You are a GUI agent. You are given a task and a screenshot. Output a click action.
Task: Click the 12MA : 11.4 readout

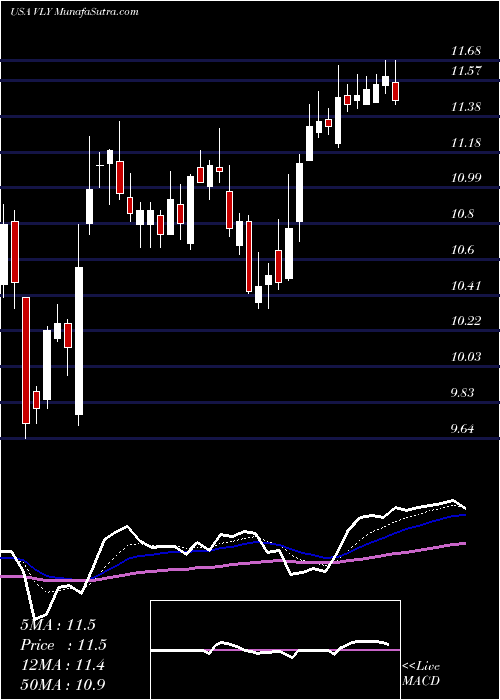click(x=62, y=665)
